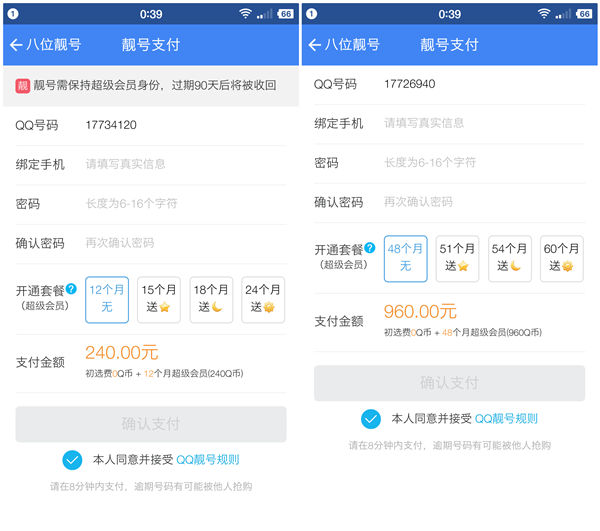The image size is (600, 531).
Task: Tap 八位靓号 back label on left screen
Action: pyautogui.click(x=54, y=45)
